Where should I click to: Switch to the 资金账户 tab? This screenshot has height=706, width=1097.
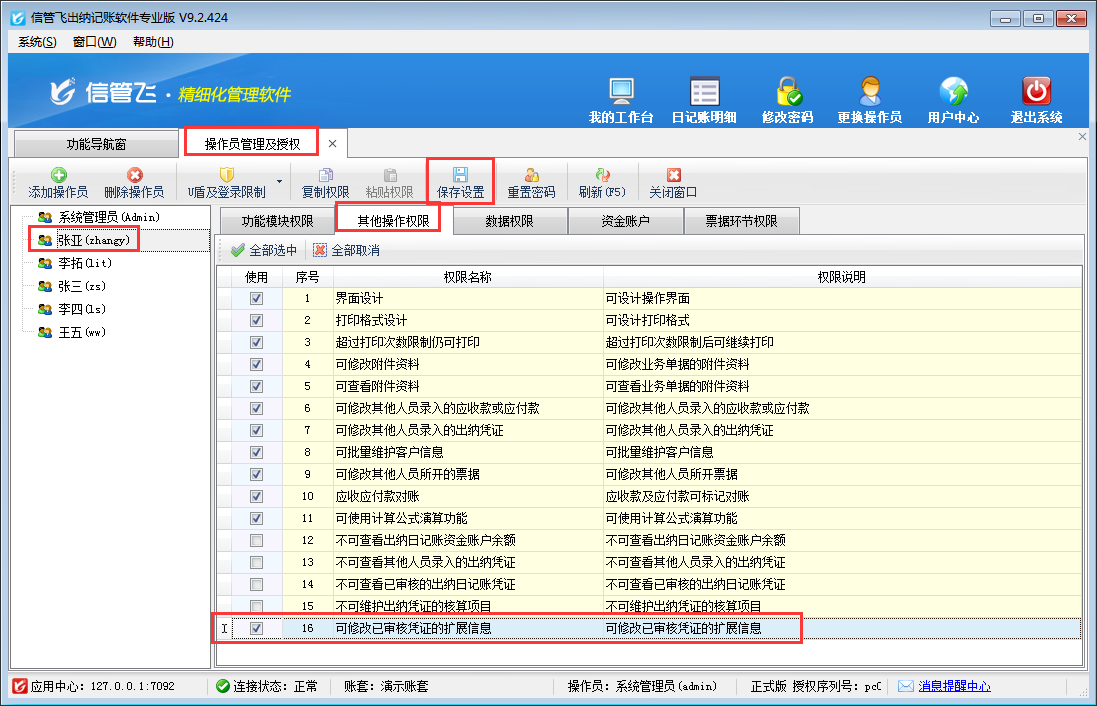(625, 221)
